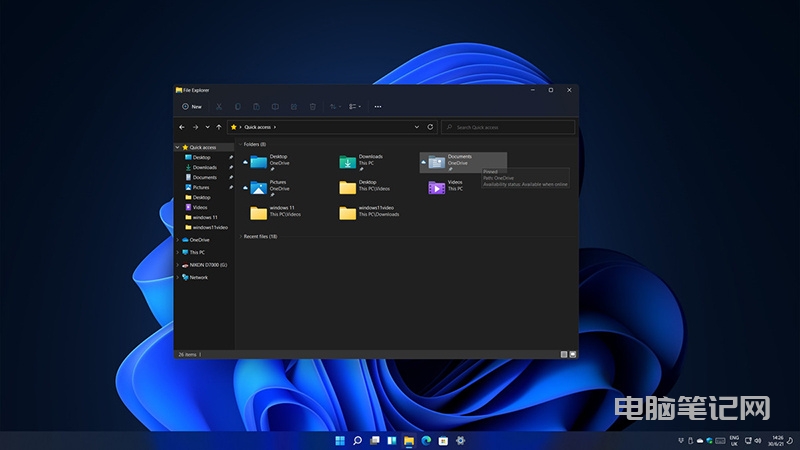Expand the NIKON D7000 drive node

coord(178,265)
